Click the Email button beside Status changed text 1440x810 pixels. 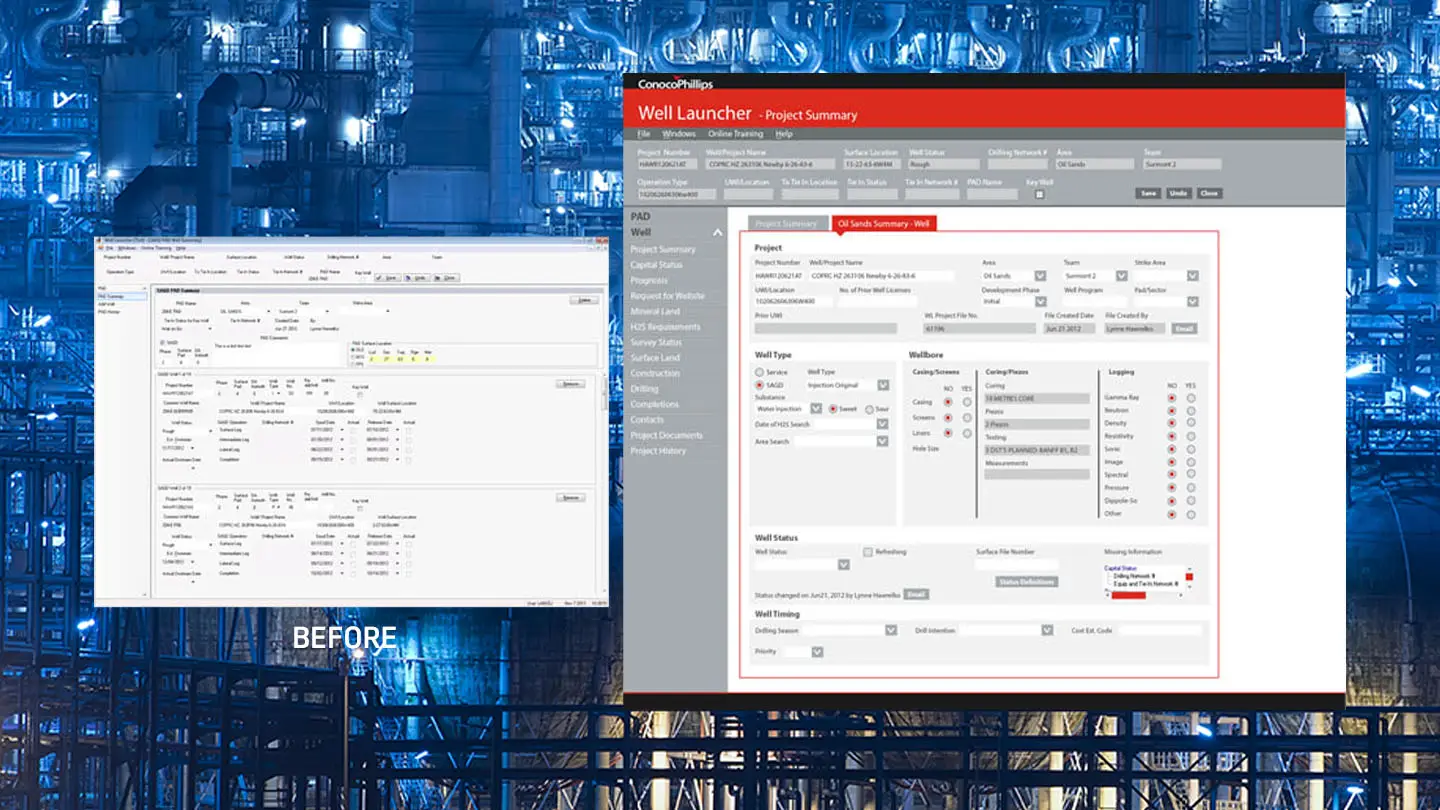916,594
